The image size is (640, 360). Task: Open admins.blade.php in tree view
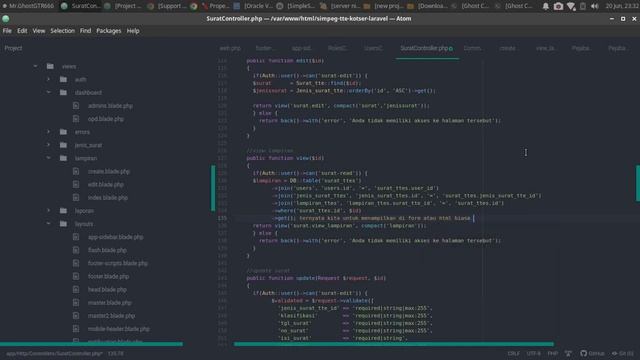(x=110, y=106)
